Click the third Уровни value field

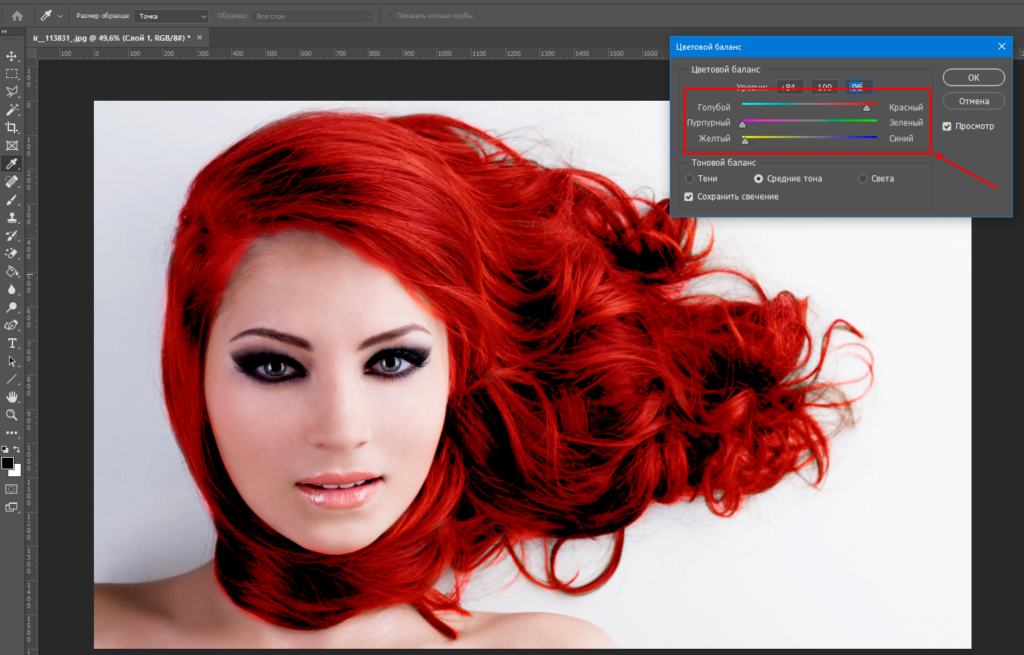click(x=859, y=87)
